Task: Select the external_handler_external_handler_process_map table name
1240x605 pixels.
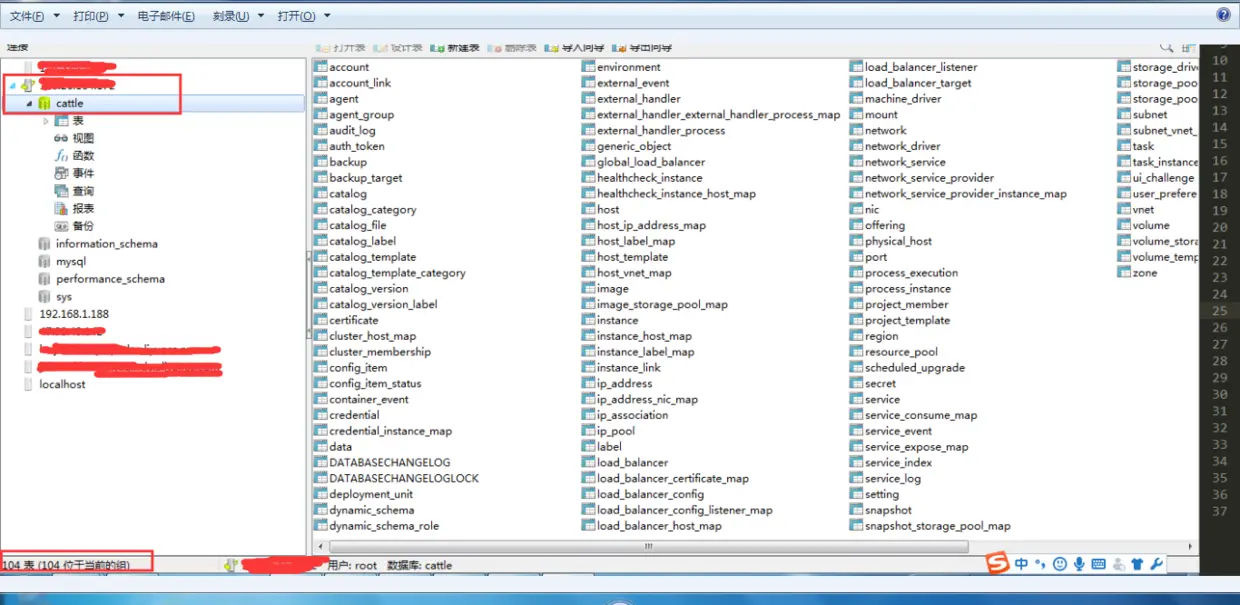Action: tap(719, 115)
